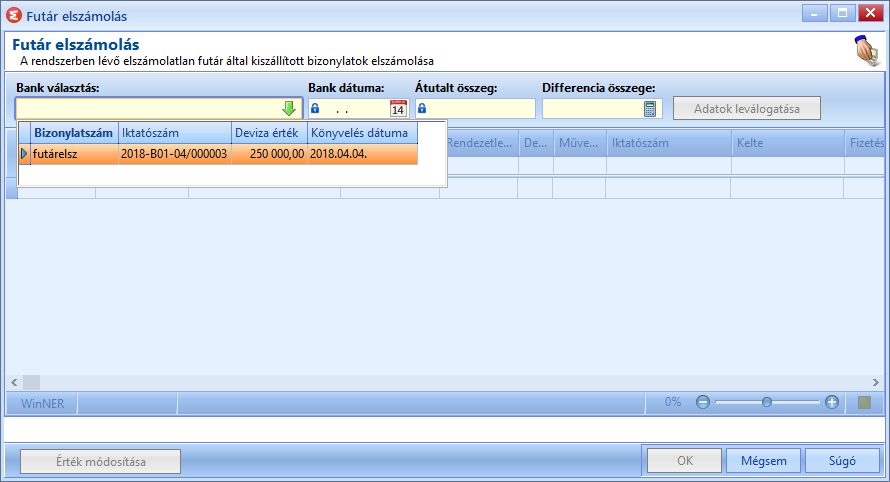Click the lock icon in Bank dátuma field

(x=315, y=108)
